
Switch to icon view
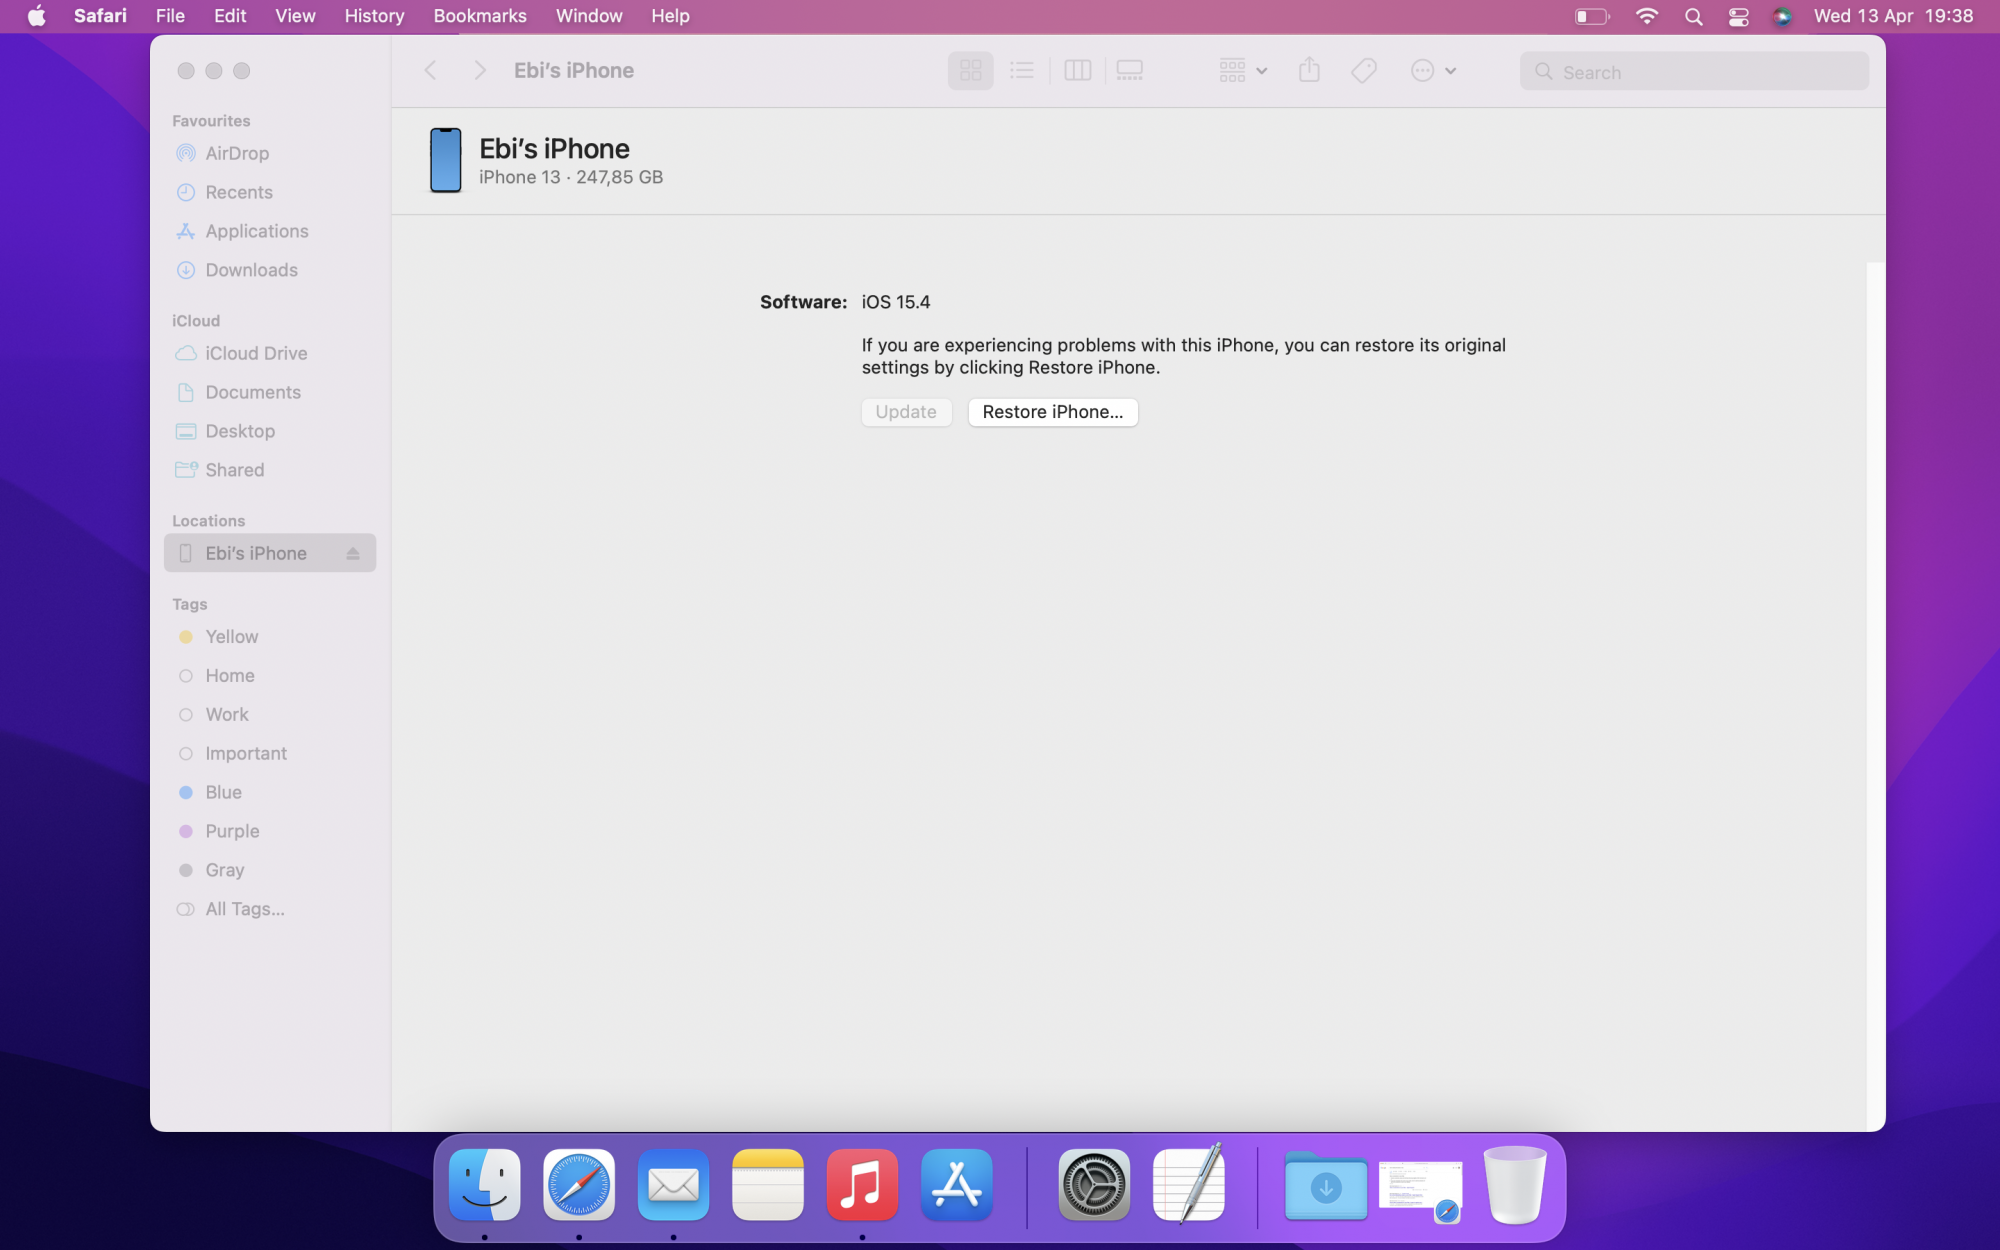(970, 70)
